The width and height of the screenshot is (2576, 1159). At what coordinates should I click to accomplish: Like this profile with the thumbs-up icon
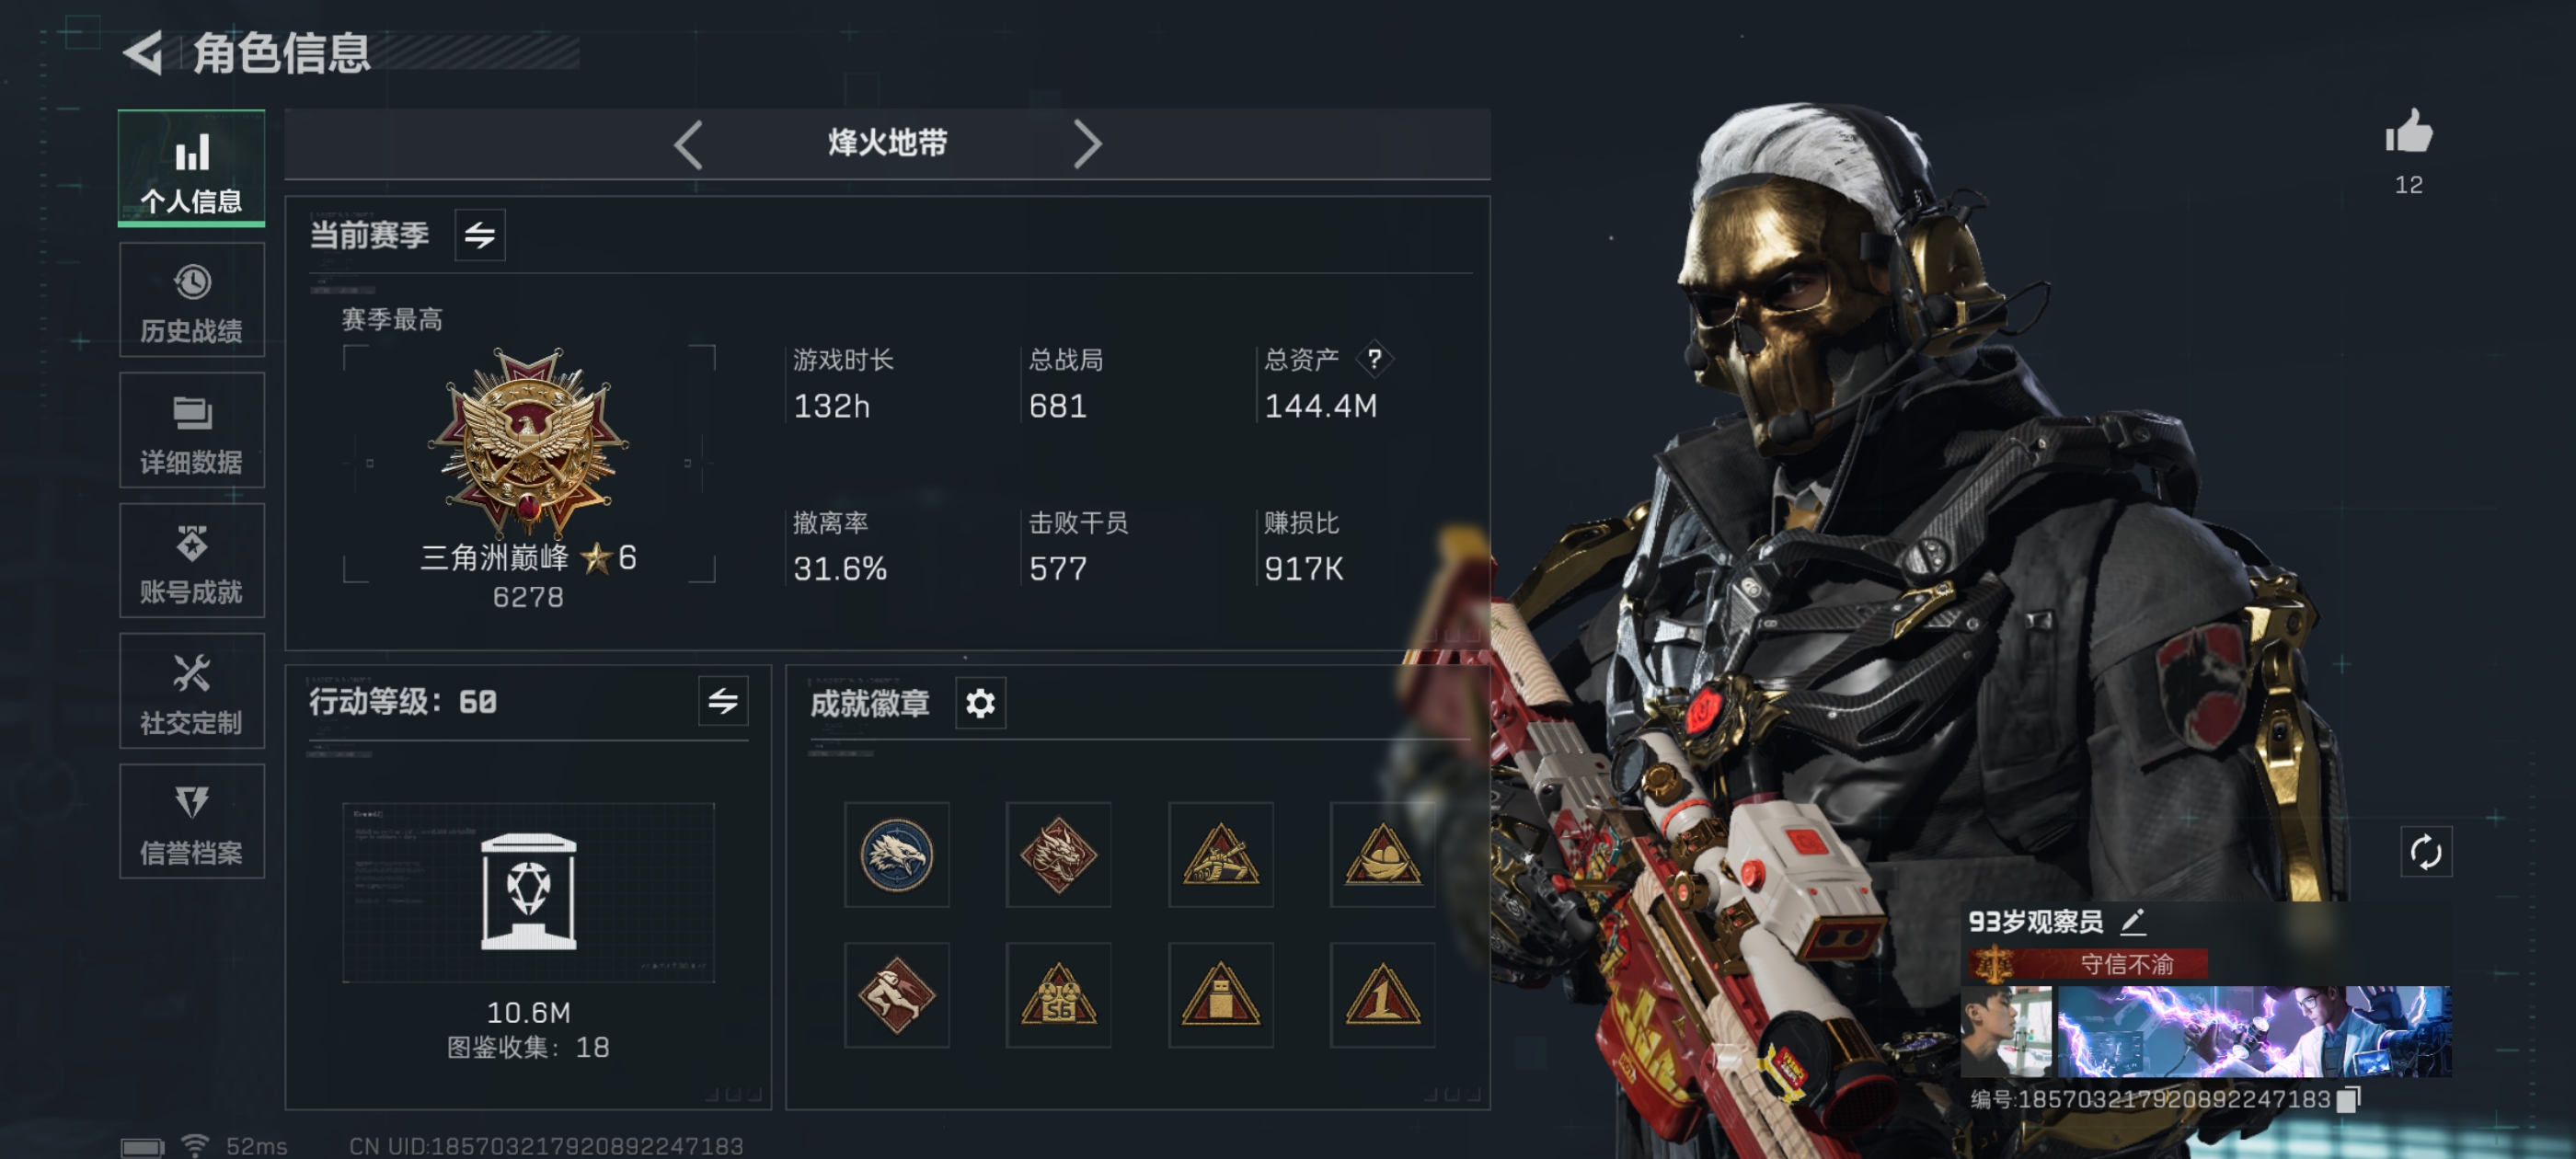2408,131
